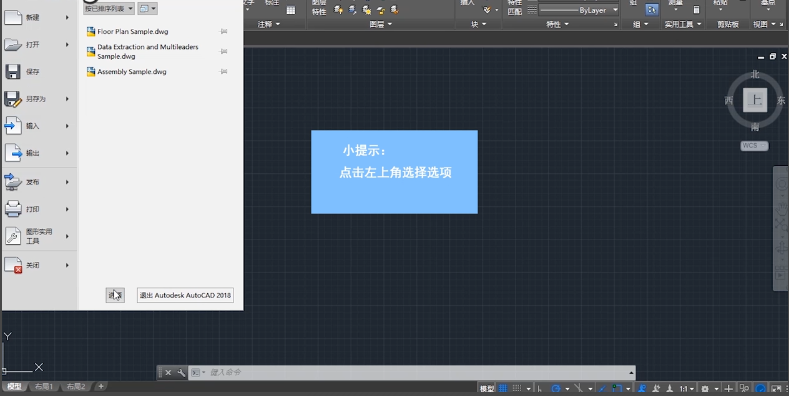Expand the 组 panel title
Screen dimensions: 789x396
pos(640,24)
